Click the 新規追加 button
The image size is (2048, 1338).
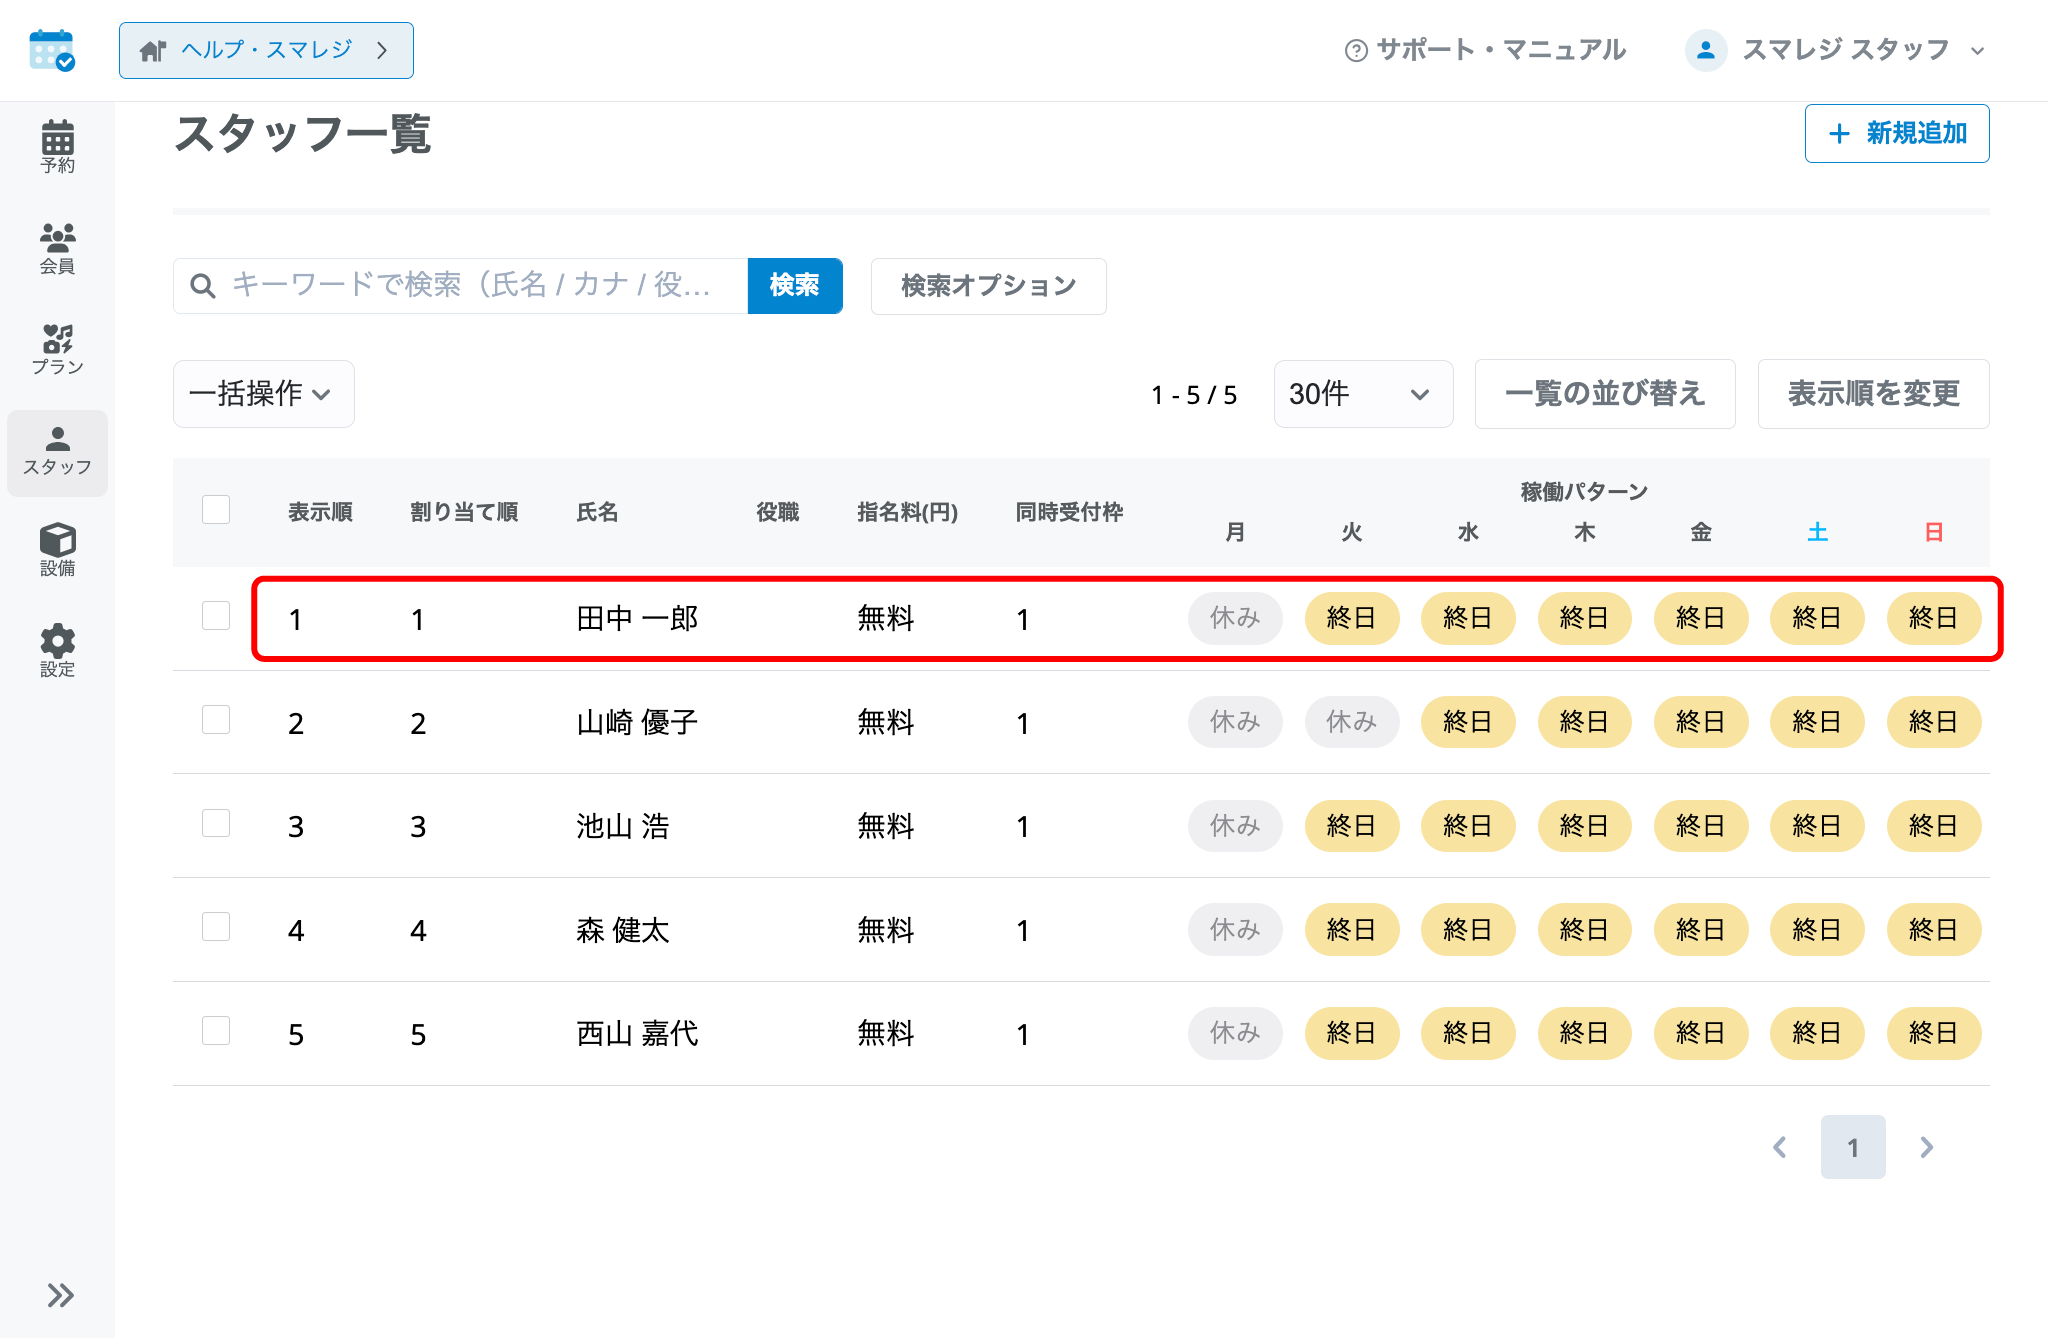(1897, 133)
